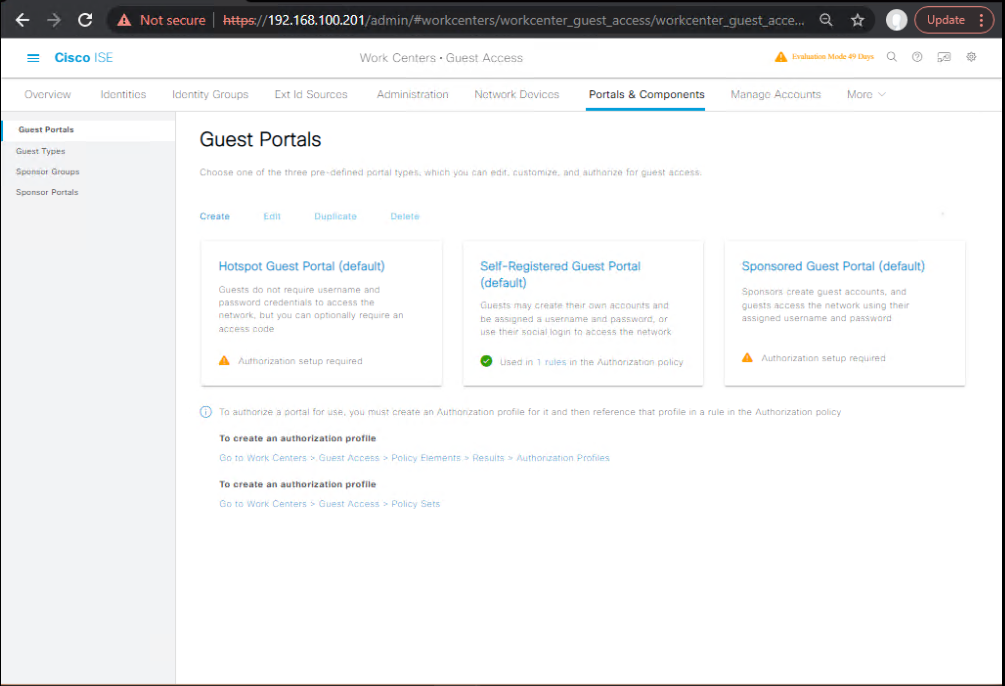Follow the Authorization Profiles path link
Image resolution: width=1005 pixels, height=686 pixels.
click(414, 458)
